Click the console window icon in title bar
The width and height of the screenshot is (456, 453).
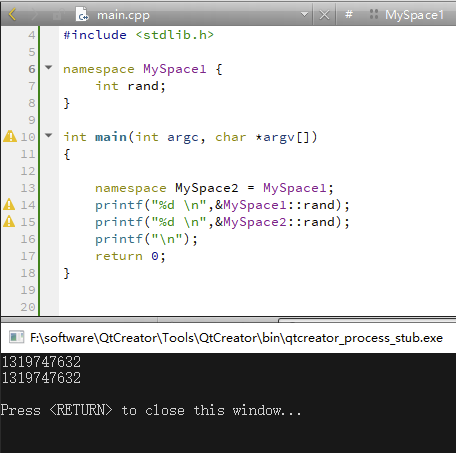click(x=16, y=338)
